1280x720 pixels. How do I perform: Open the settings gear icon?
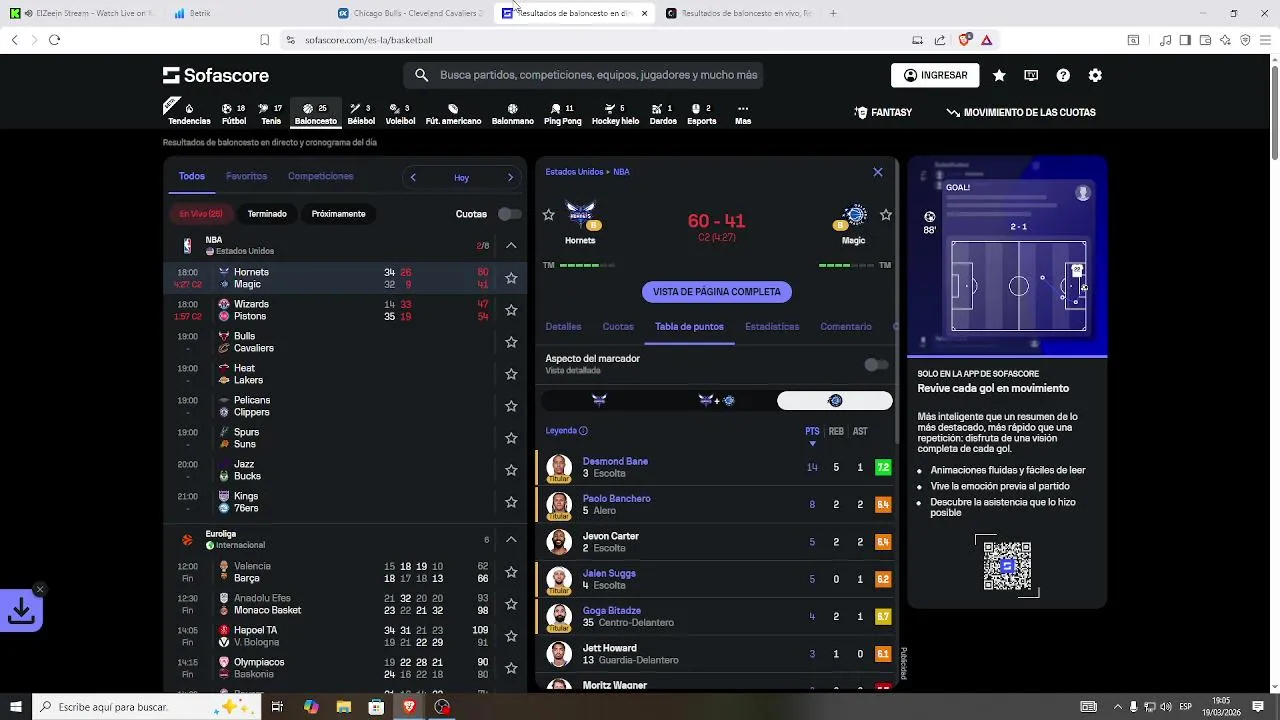[1095, 75]
